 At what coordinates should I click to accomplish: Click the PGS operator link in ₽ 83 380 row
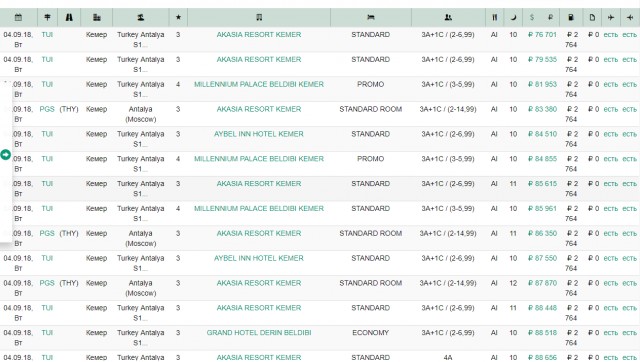47,109
